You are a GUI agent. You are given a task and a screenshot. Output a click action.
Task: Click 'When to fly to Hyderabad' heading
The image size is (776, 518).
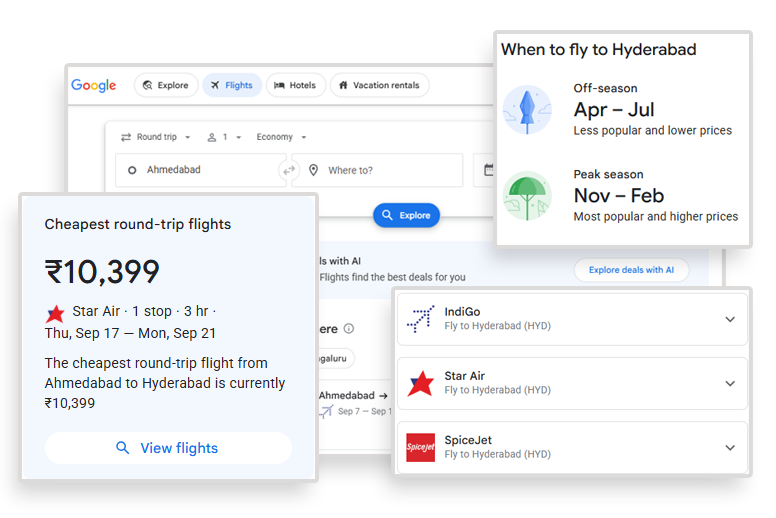pyautogui.click(x=598, y=49)
